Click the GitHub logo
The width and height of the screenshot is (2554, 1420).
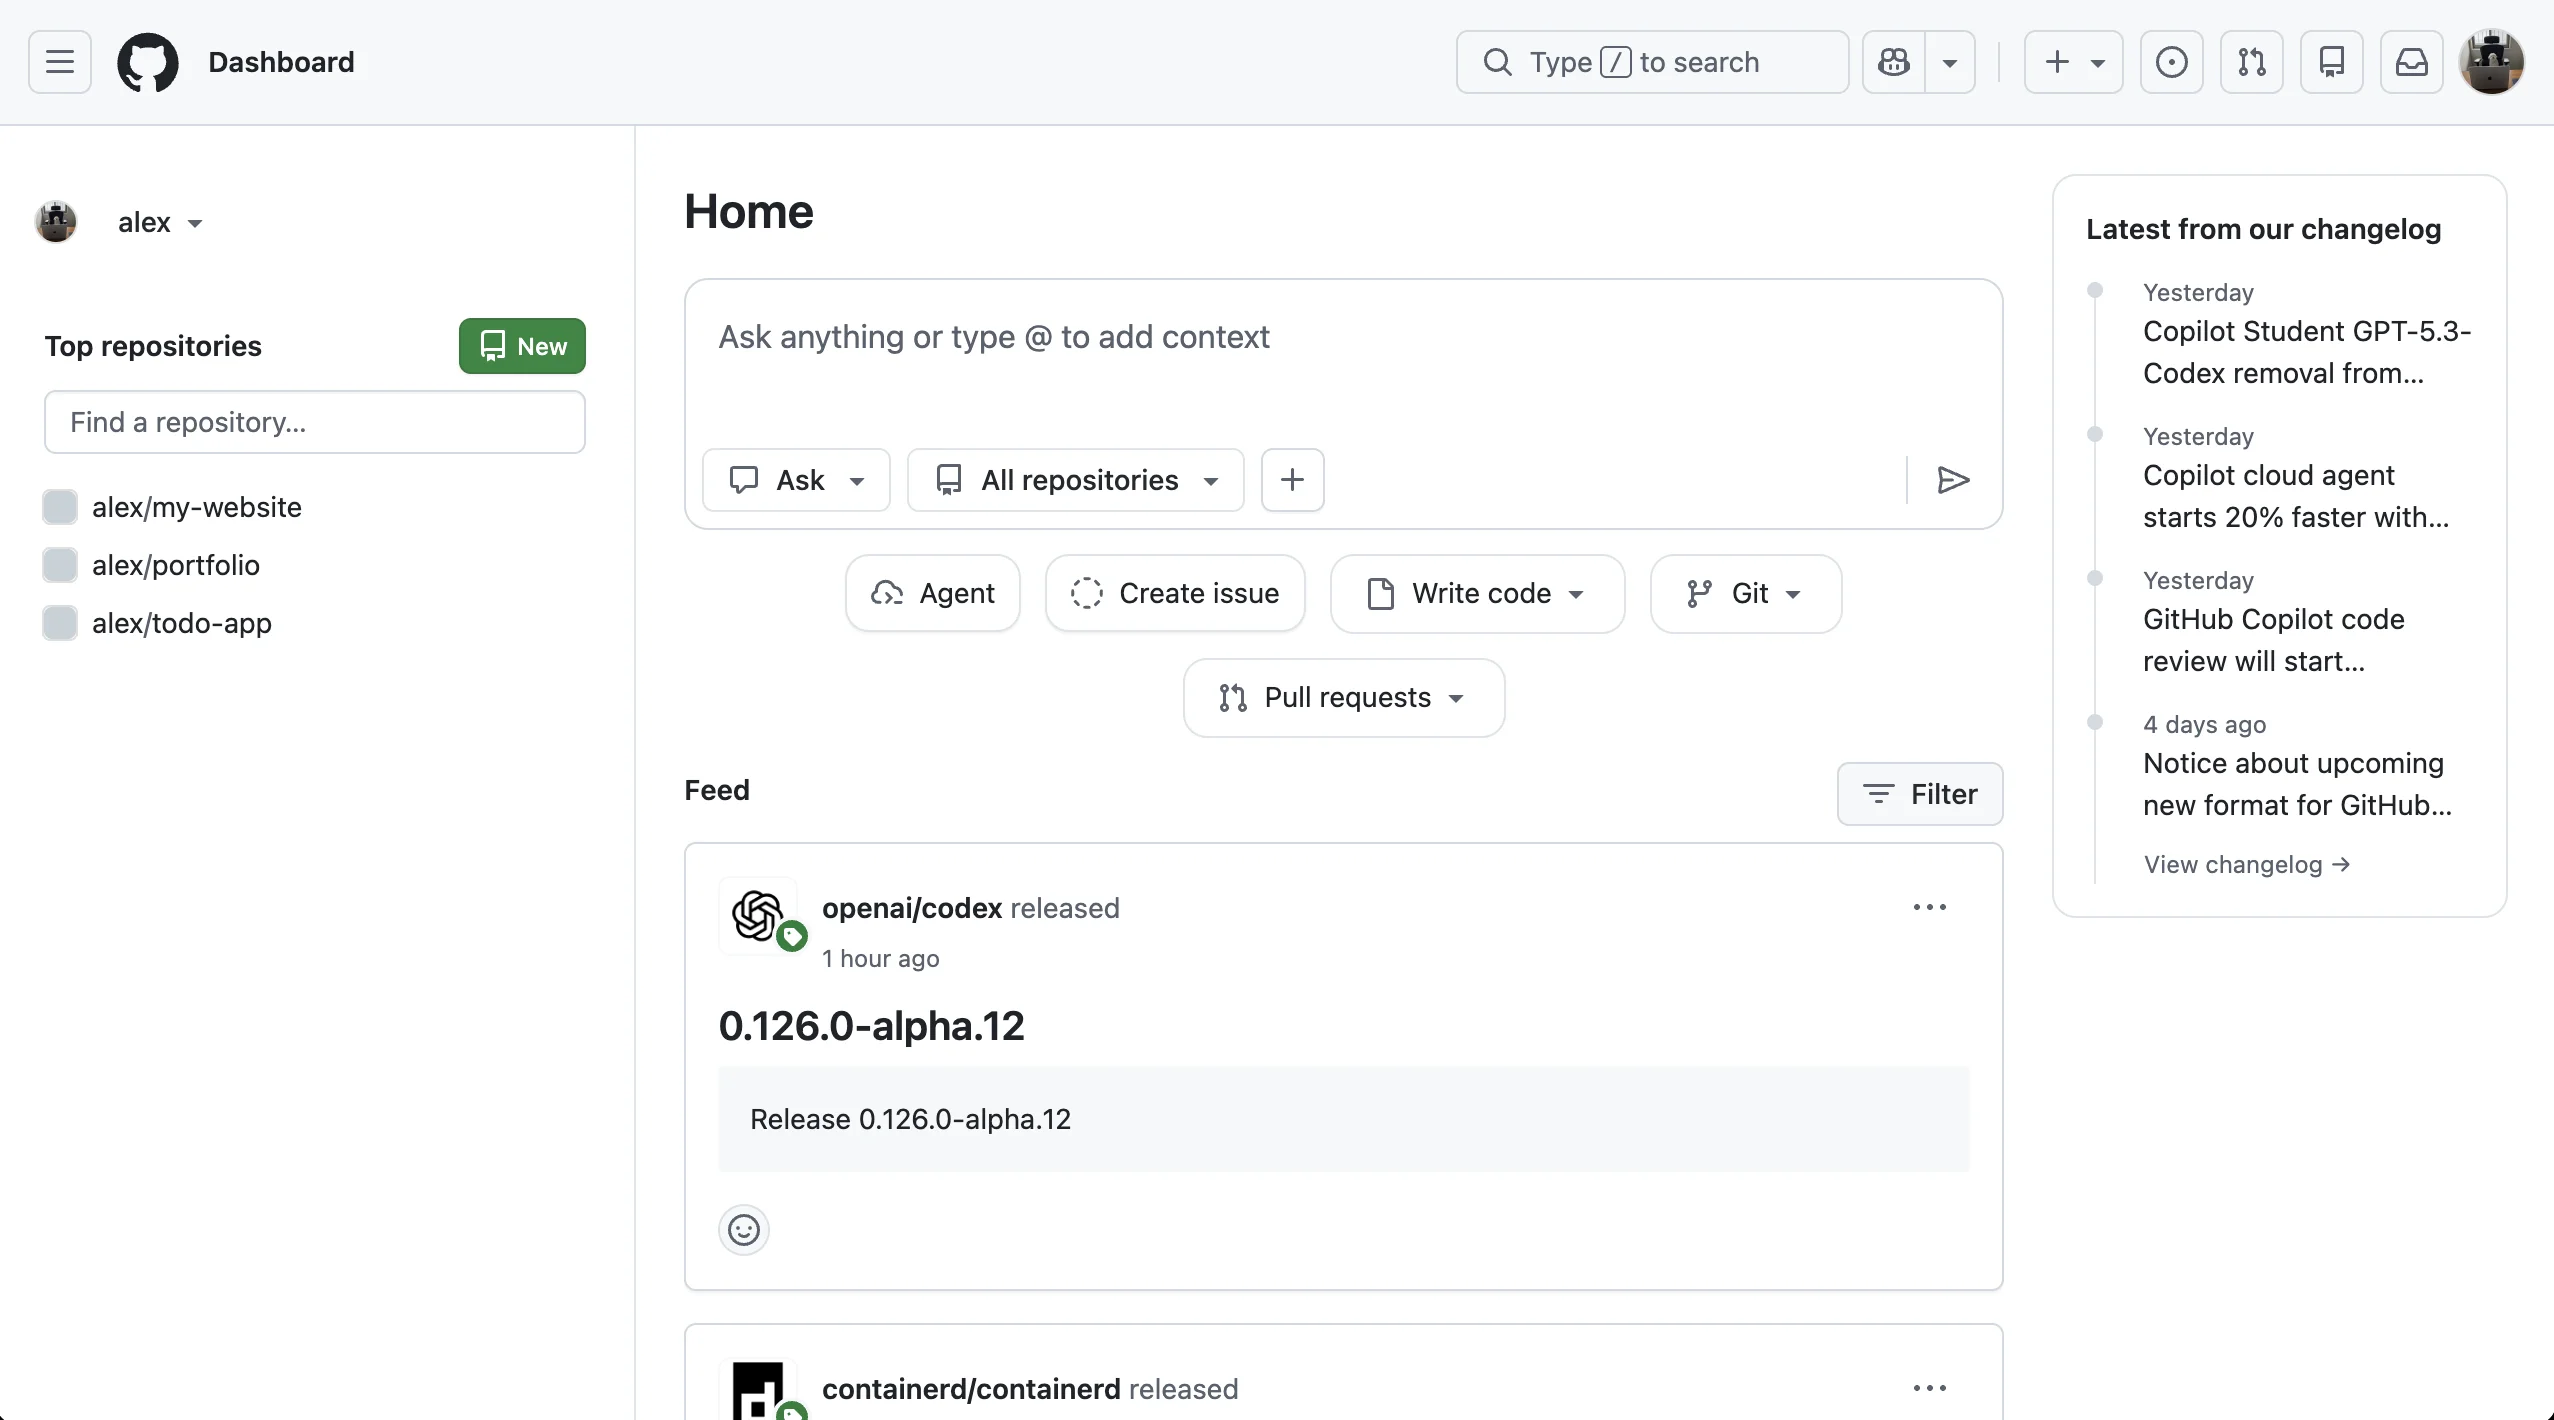click(148, 62)
